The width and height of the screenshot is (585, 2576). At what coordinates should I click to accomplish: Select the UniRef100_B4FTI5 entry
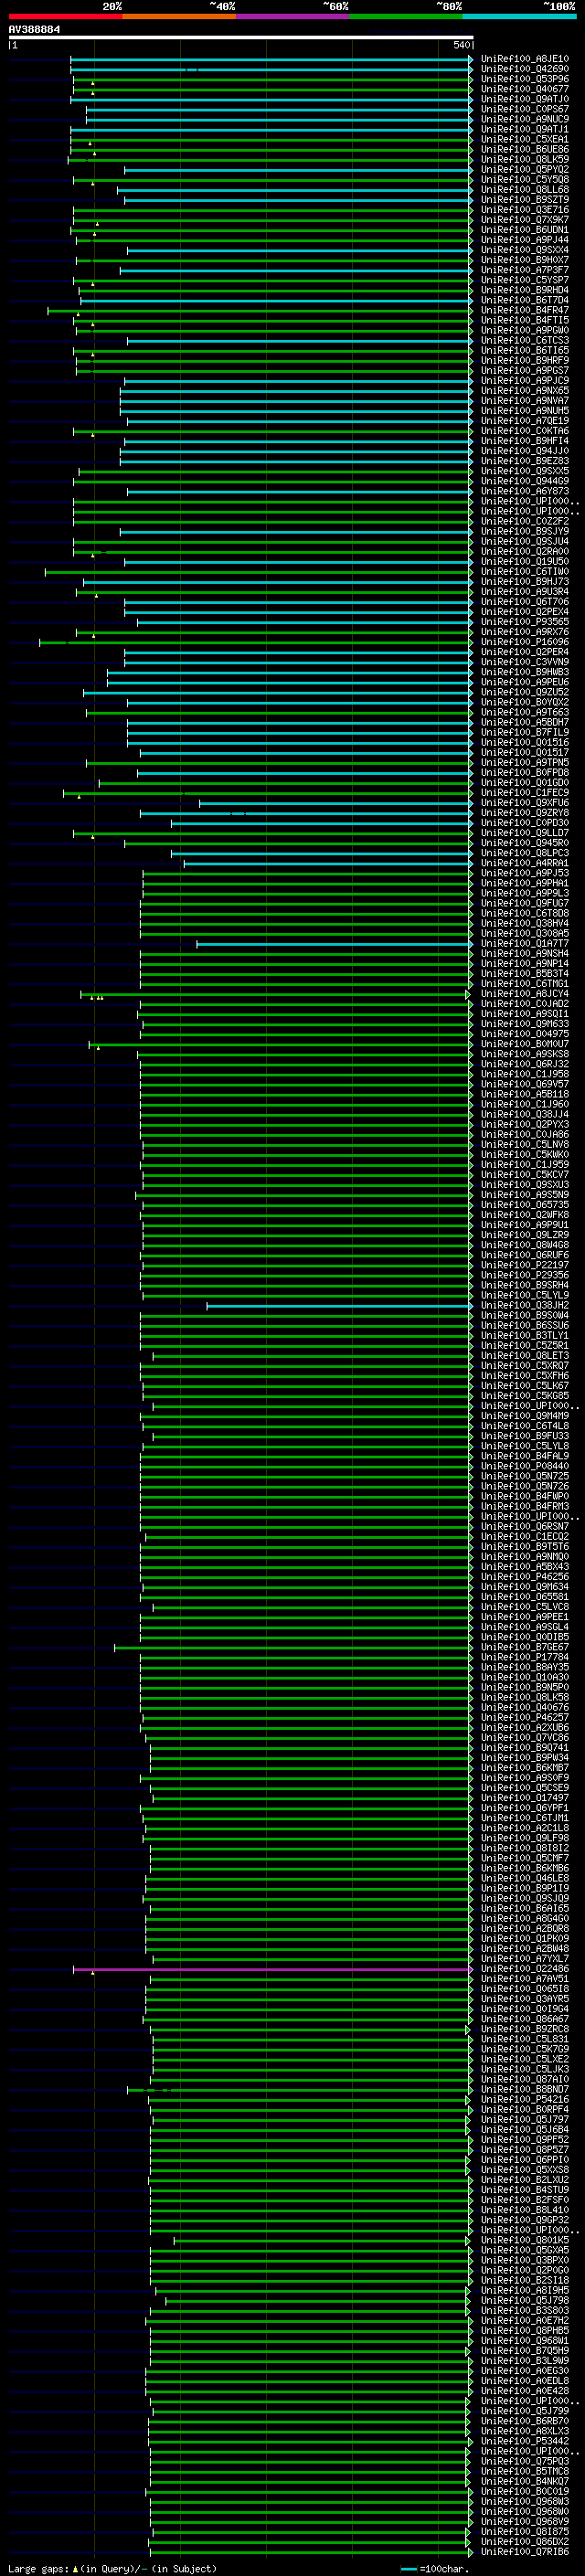525,320
